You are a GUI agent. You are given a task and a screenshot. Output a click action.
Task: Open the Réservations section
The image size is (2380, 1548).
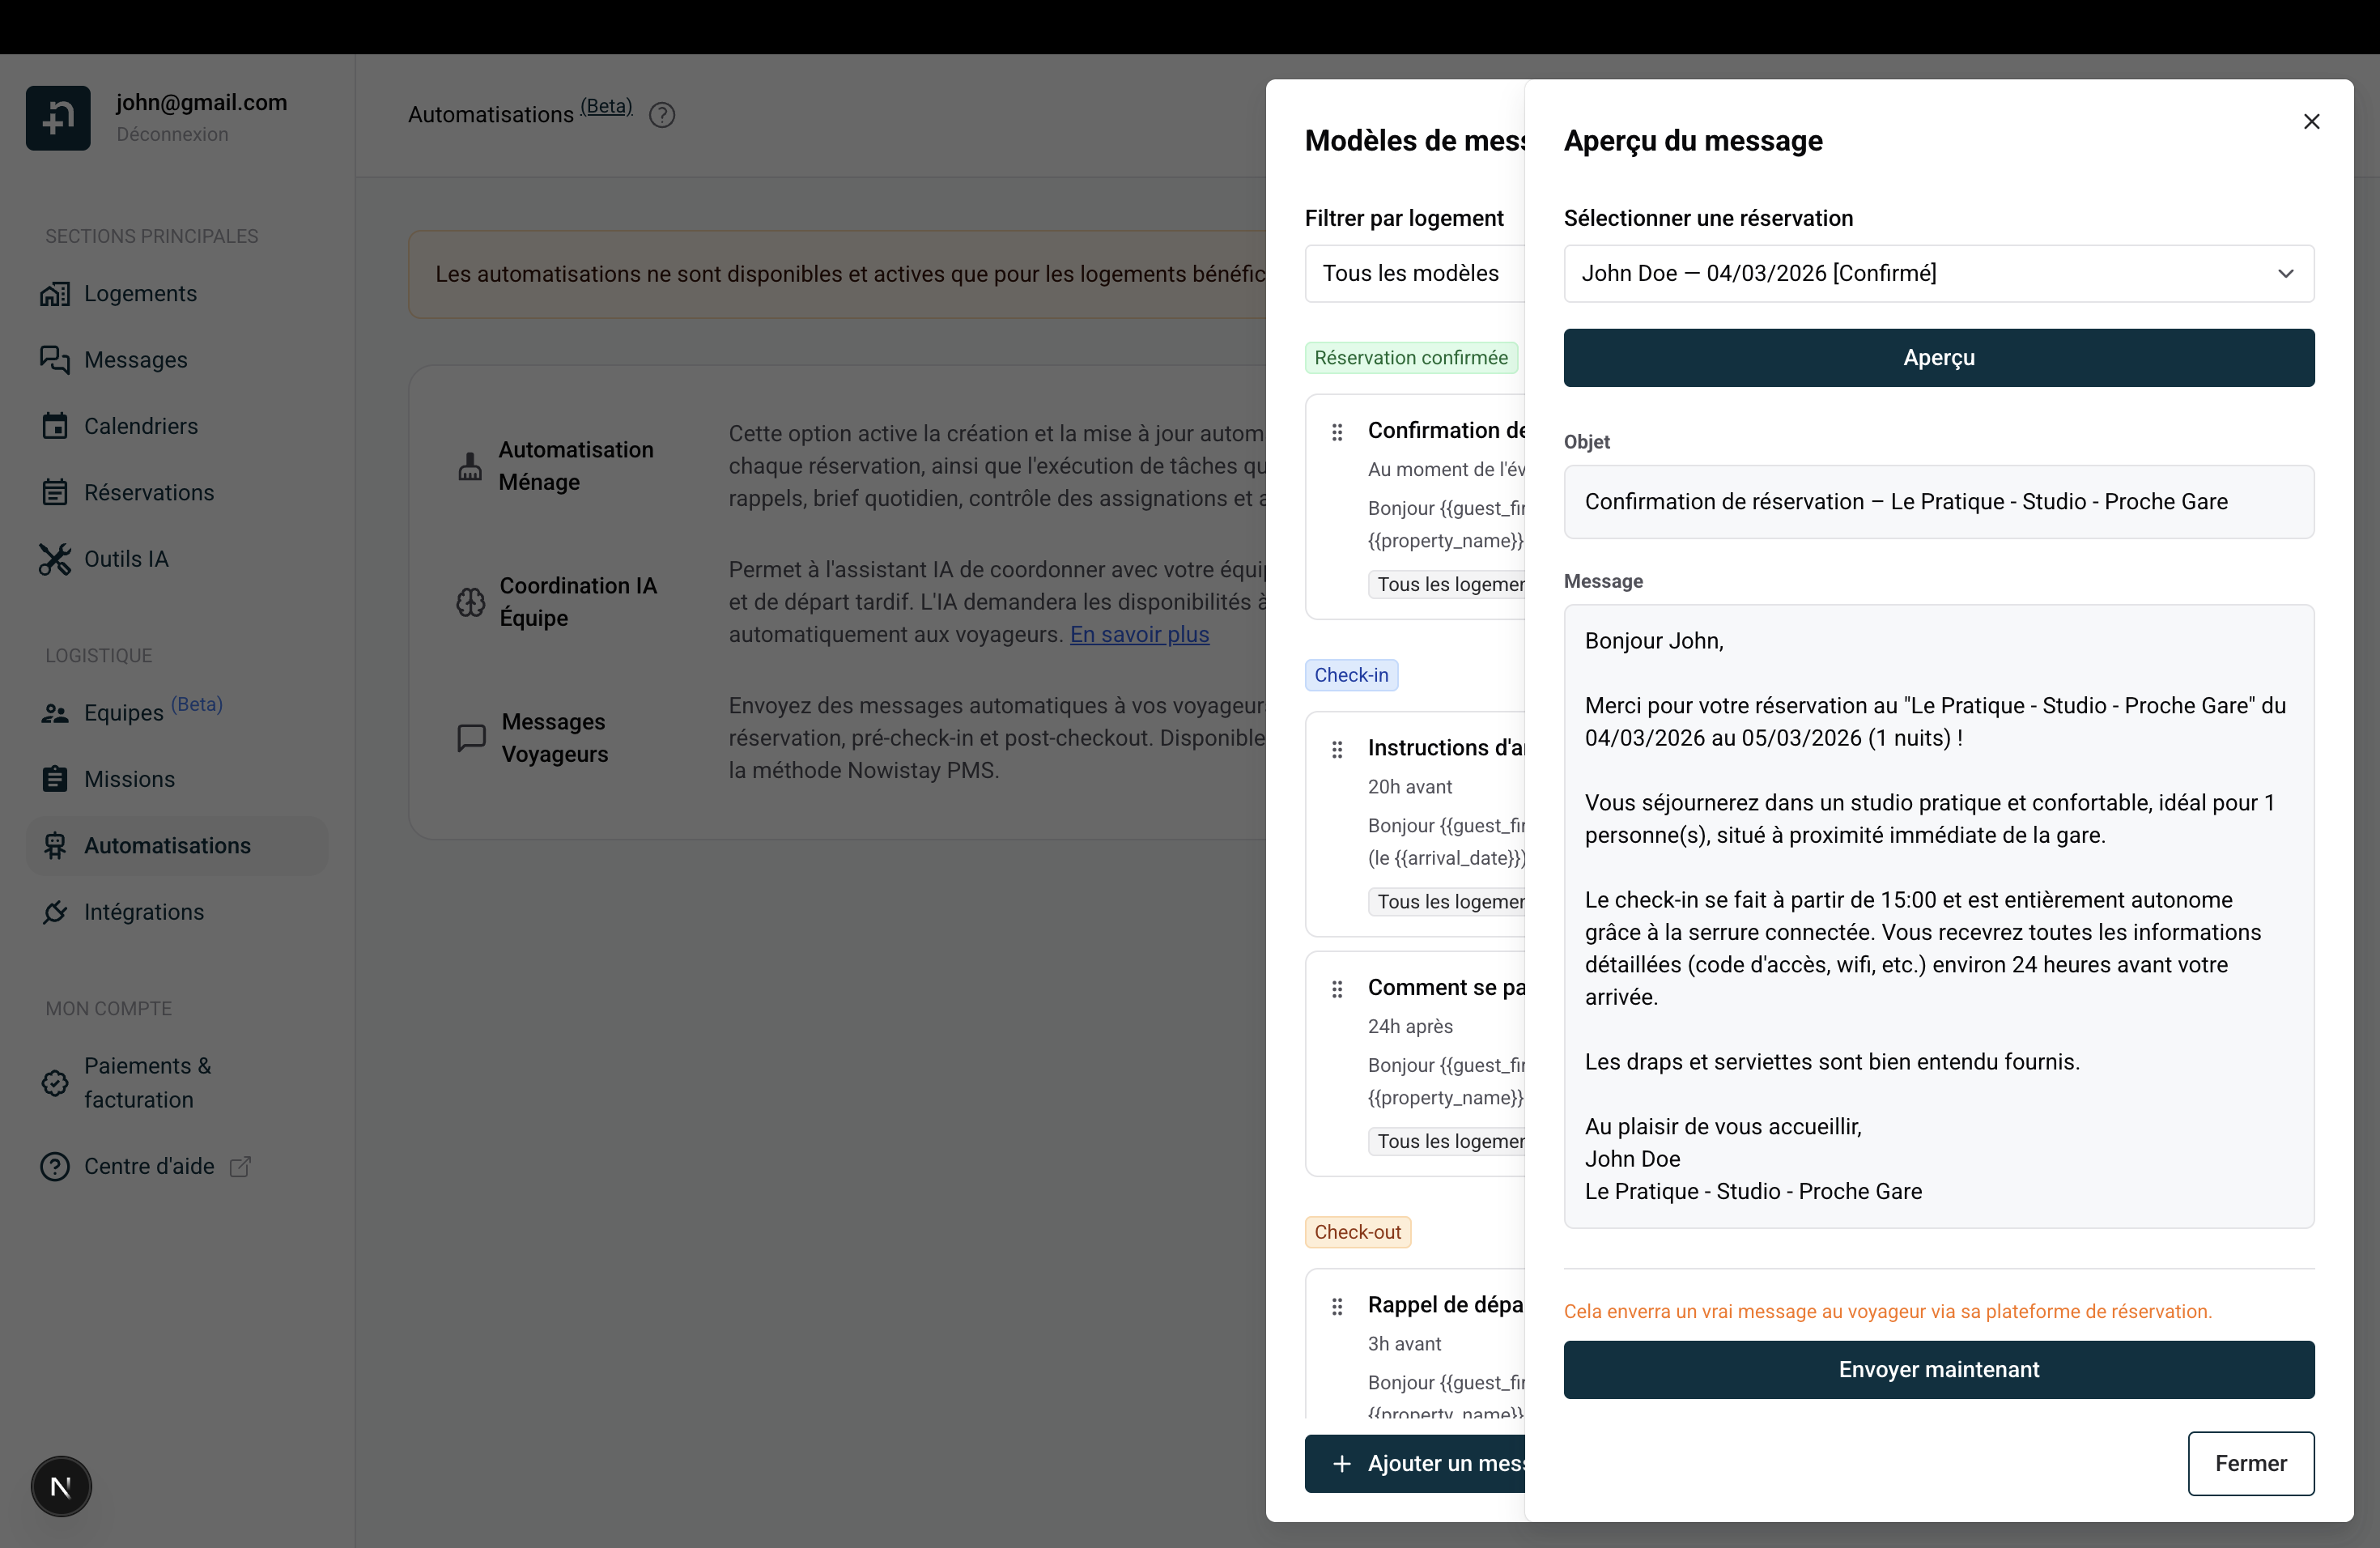pos(149,492)
